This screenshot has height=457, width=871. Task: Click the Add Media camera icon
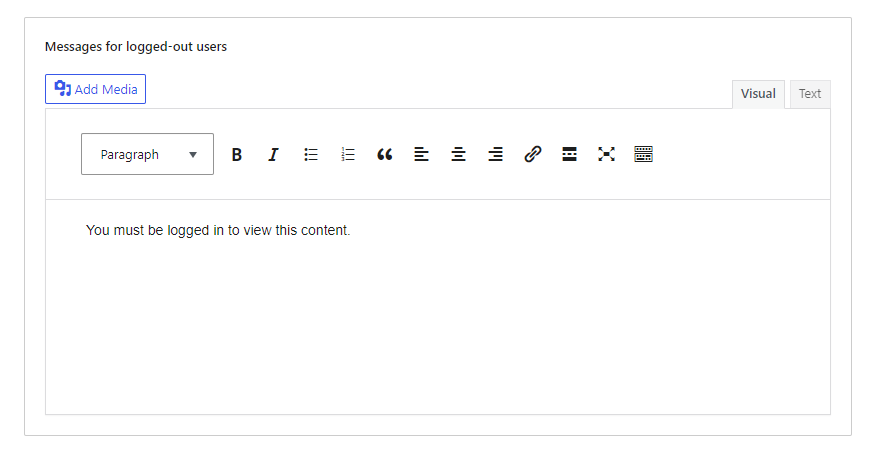coord(62,88)
